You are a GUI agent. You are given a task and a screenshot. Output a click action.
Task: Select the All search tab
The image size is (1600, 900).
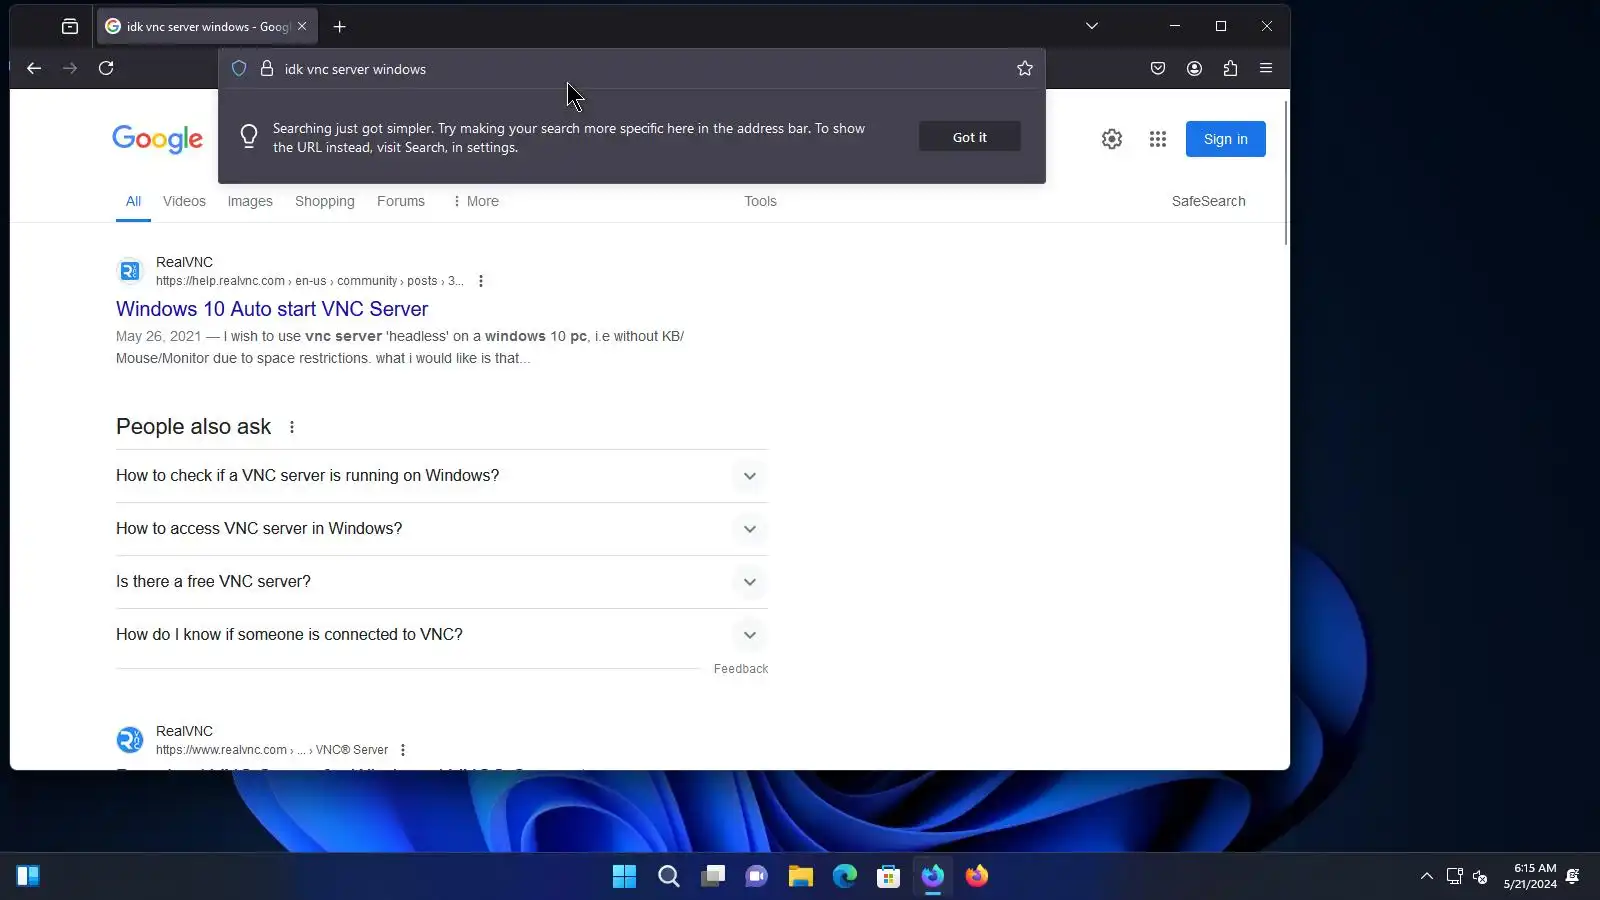click(x=133, y=201)
